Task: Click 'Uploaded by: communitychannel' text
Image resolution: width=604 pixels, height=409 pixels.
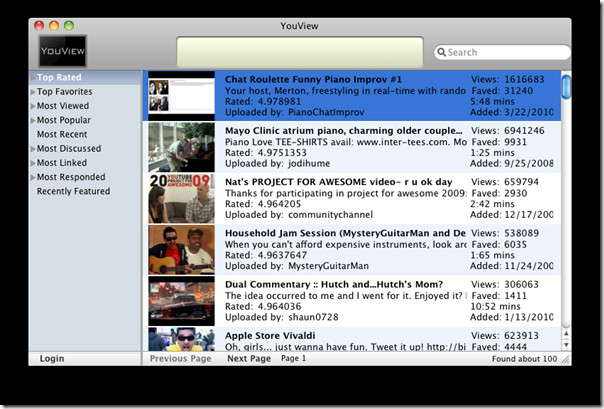Action: [299, 215]
